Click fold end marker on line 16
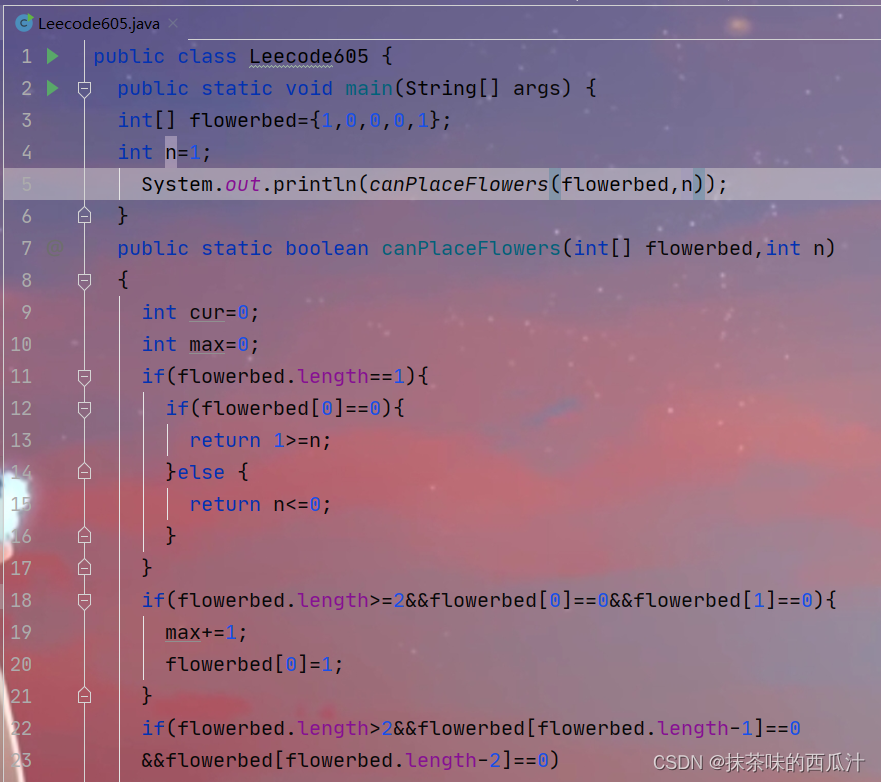 (84, 535)
